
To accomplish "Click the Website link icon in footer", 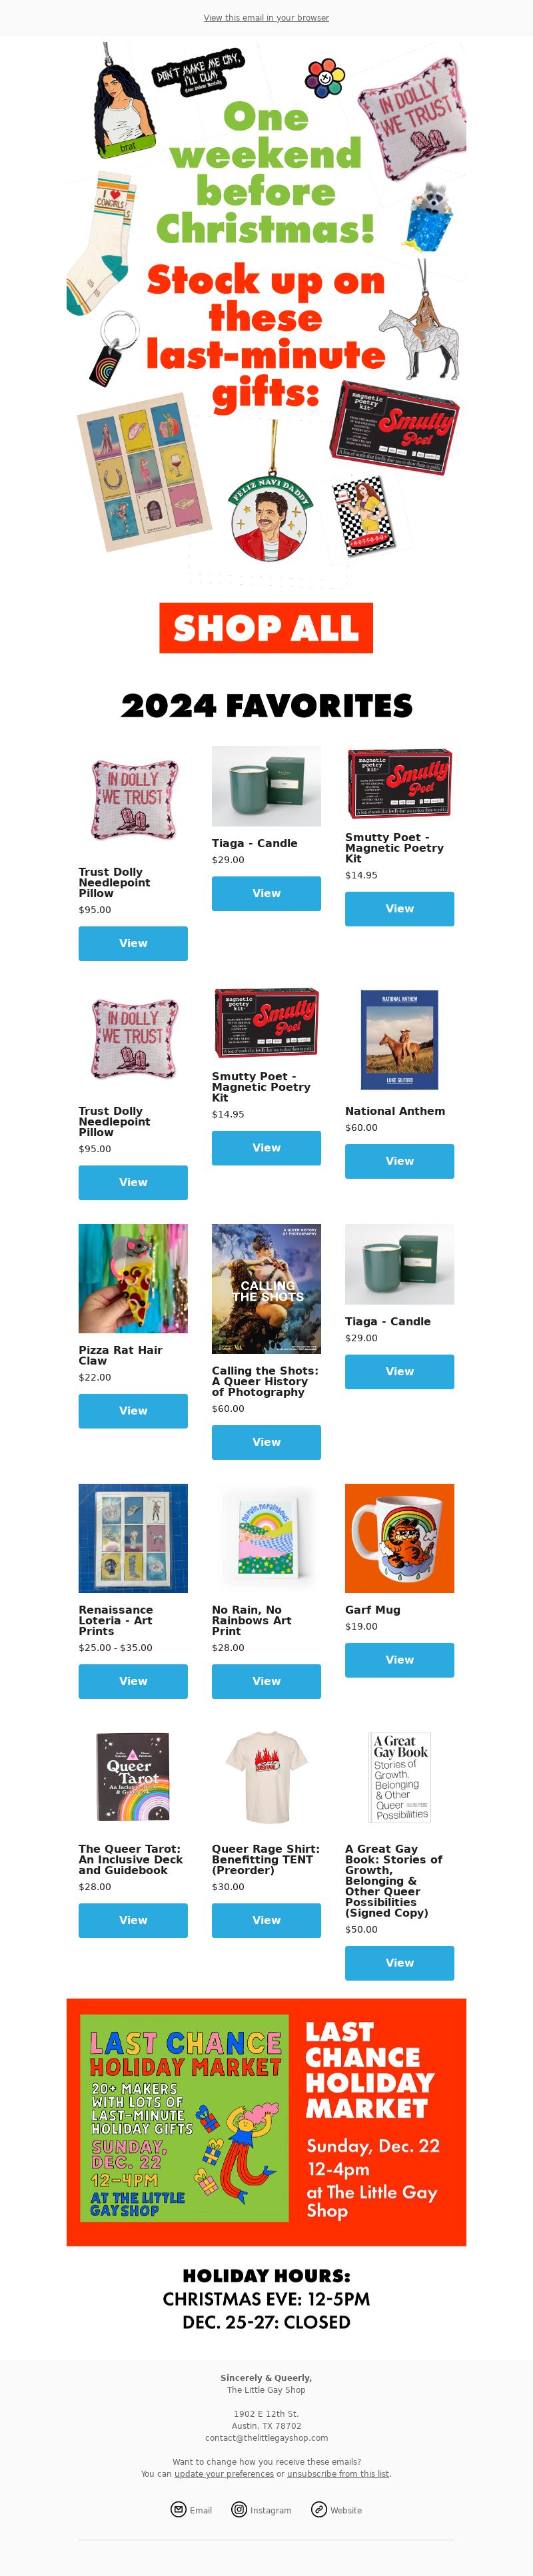I will pyautogui.click(x=319, y=2509).
